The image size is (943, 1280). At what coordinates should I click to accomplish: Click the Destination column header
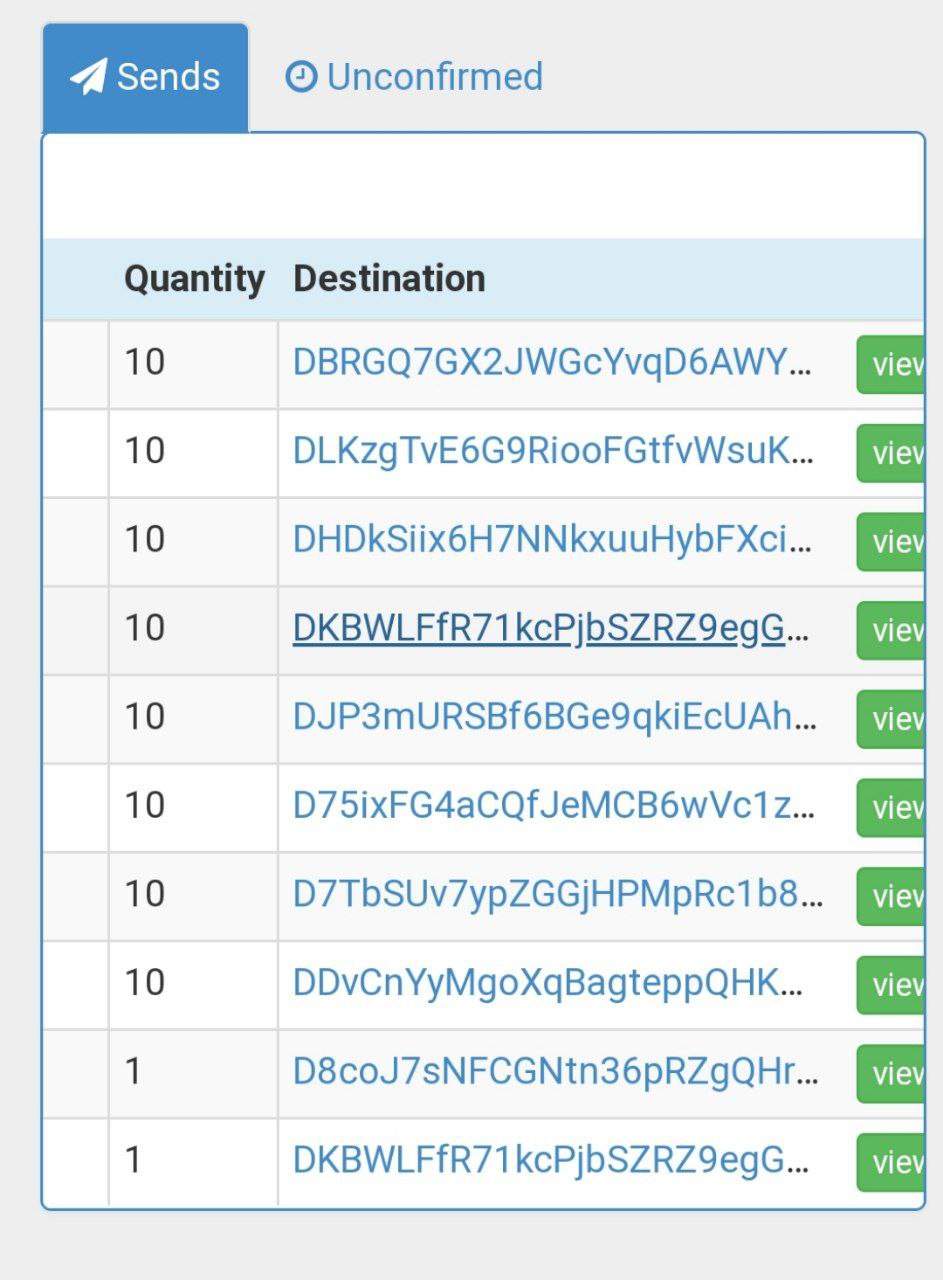389,278
